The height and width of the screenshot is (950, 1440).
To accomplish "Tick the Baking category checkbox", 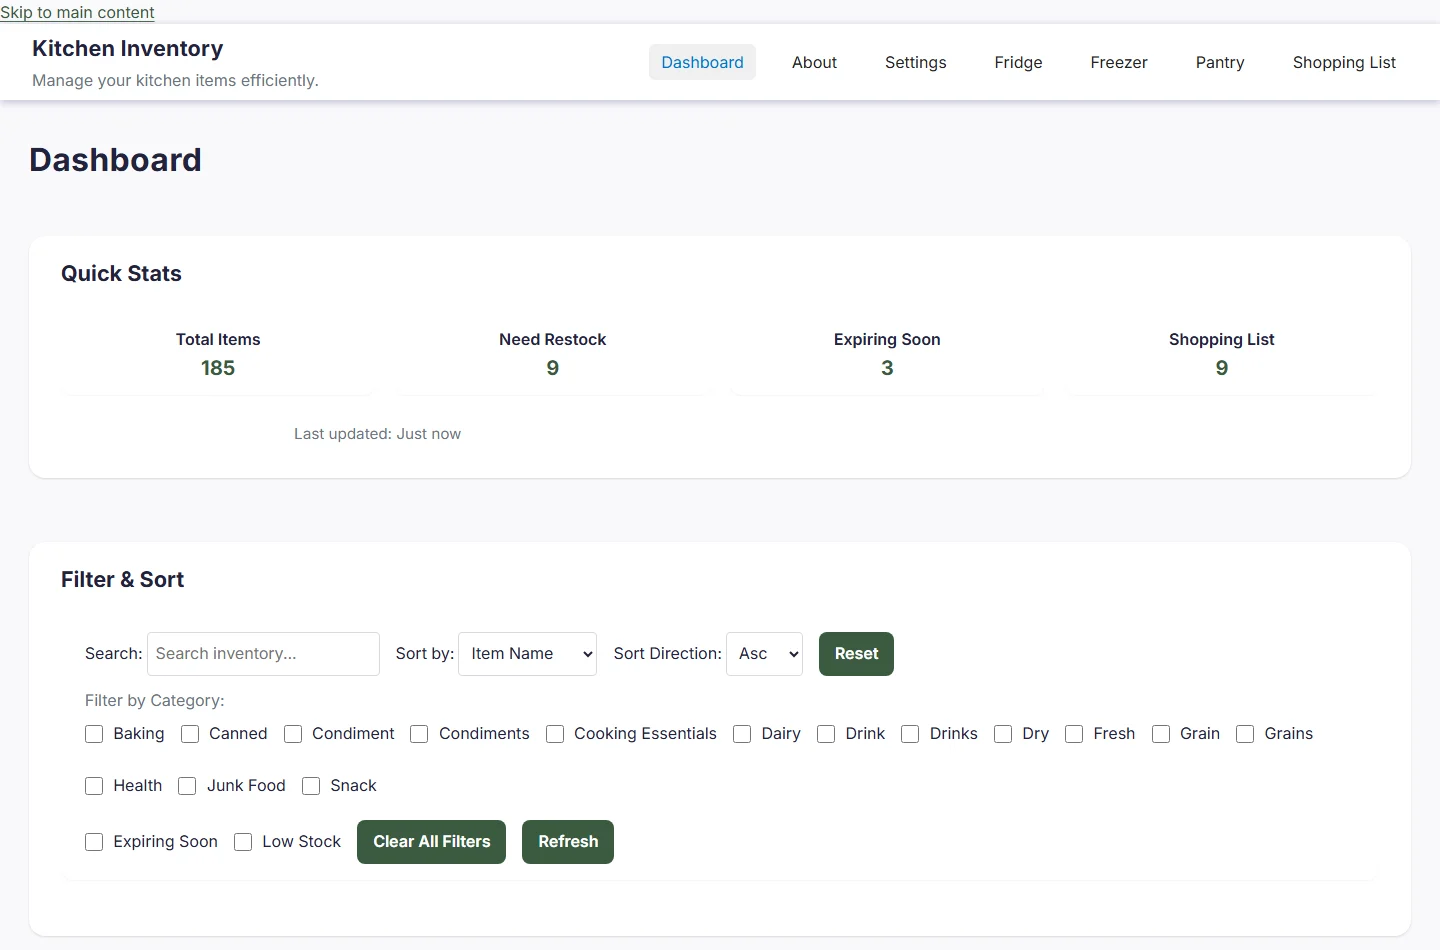I will pos(94,734).
